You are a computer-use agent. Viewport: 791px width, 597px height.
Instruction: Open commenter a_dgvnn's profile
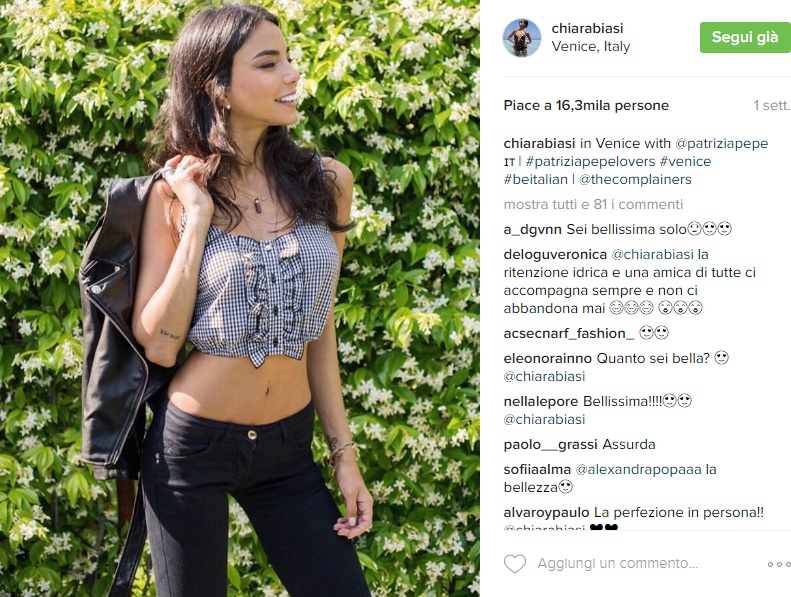point(532,230)
